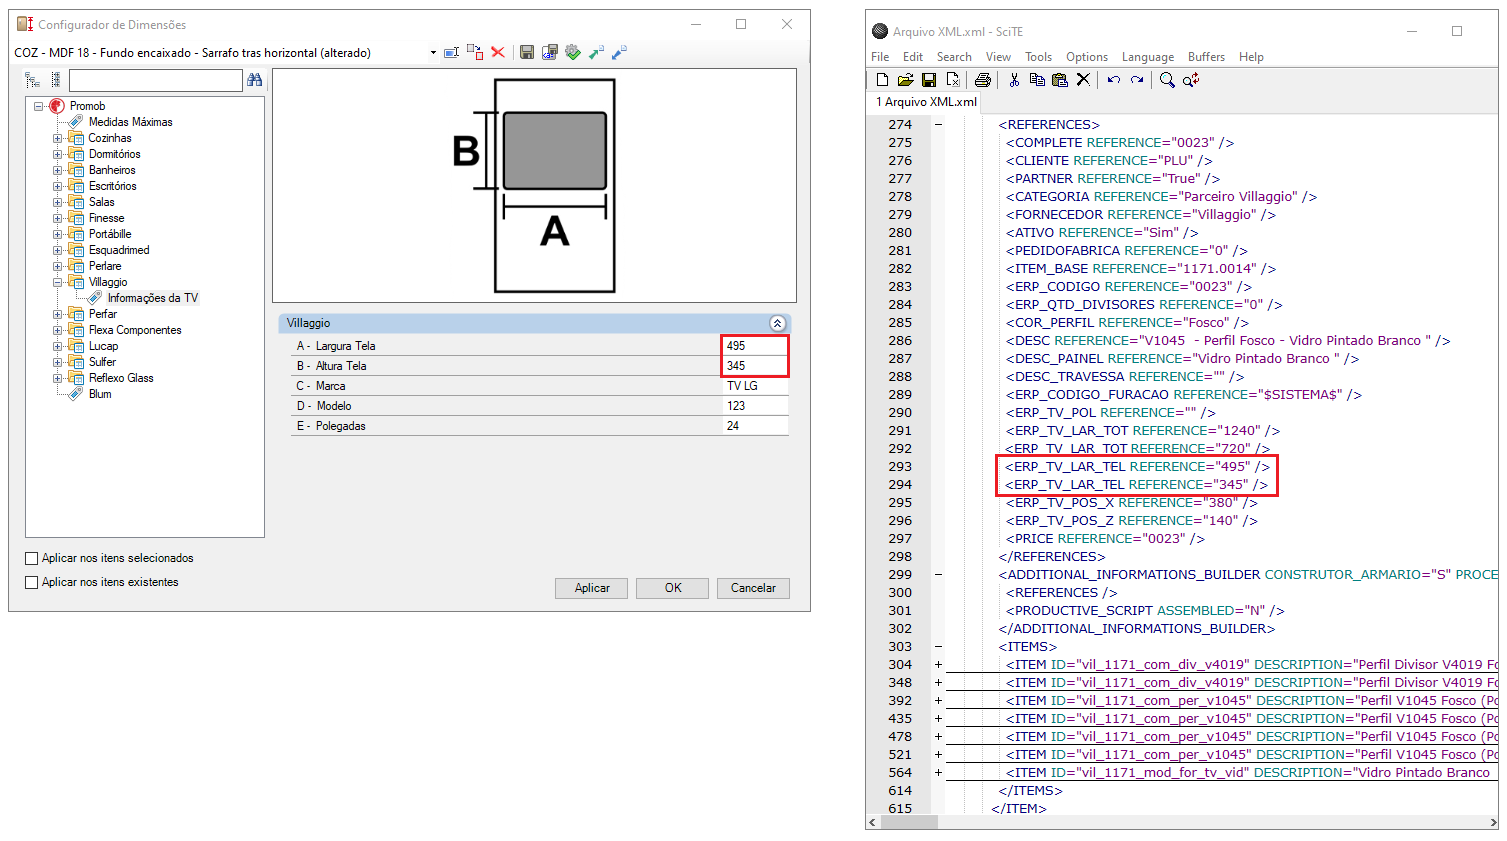Screen dimensions: 1507x841
Task: Click the right scroll arrow in SciTE
Action: pyautogui.click(x=1491, y=822)
